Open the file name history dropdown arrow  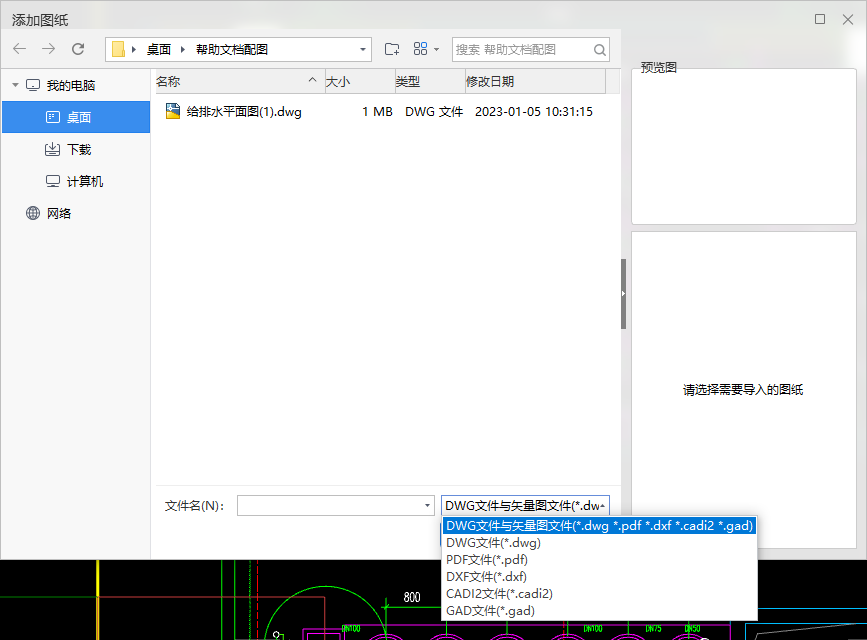click(x=428, y=506)
